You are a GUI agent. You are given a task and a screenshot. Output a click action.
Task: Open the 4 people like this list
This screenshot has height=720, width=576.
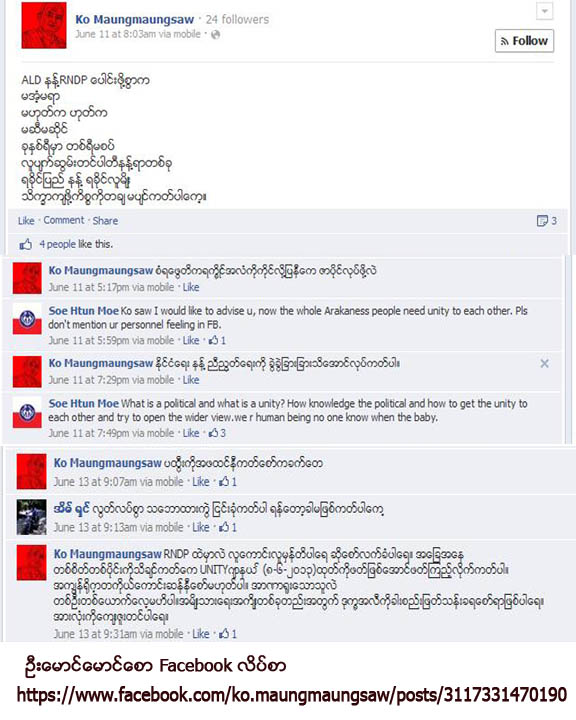coord(76,244)
